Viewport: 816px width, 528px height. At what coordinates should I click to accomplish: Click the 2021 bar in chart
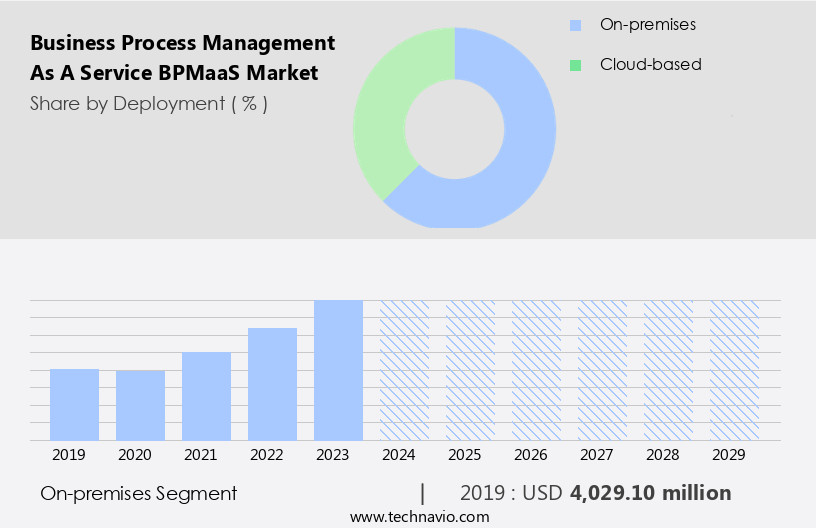coord(206,396)
